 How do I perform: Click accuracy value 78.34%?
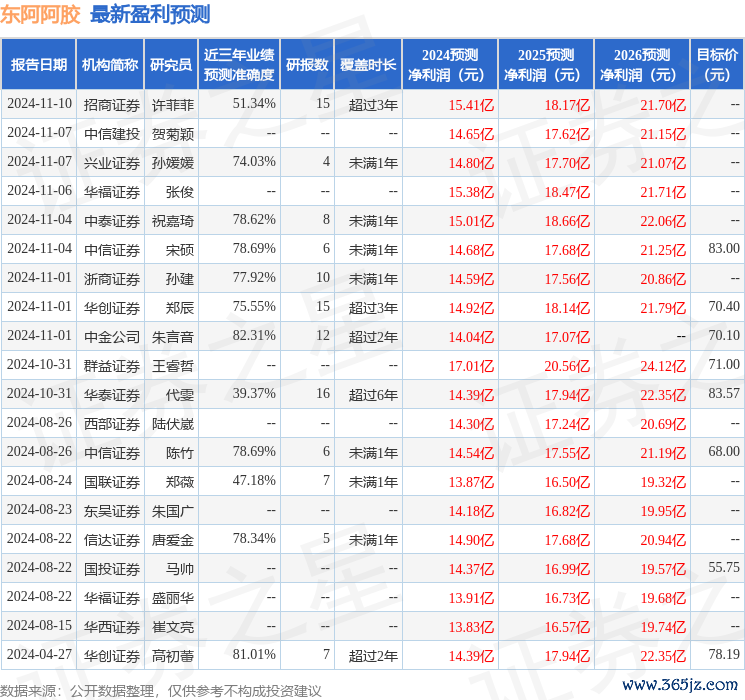point(254,538)
